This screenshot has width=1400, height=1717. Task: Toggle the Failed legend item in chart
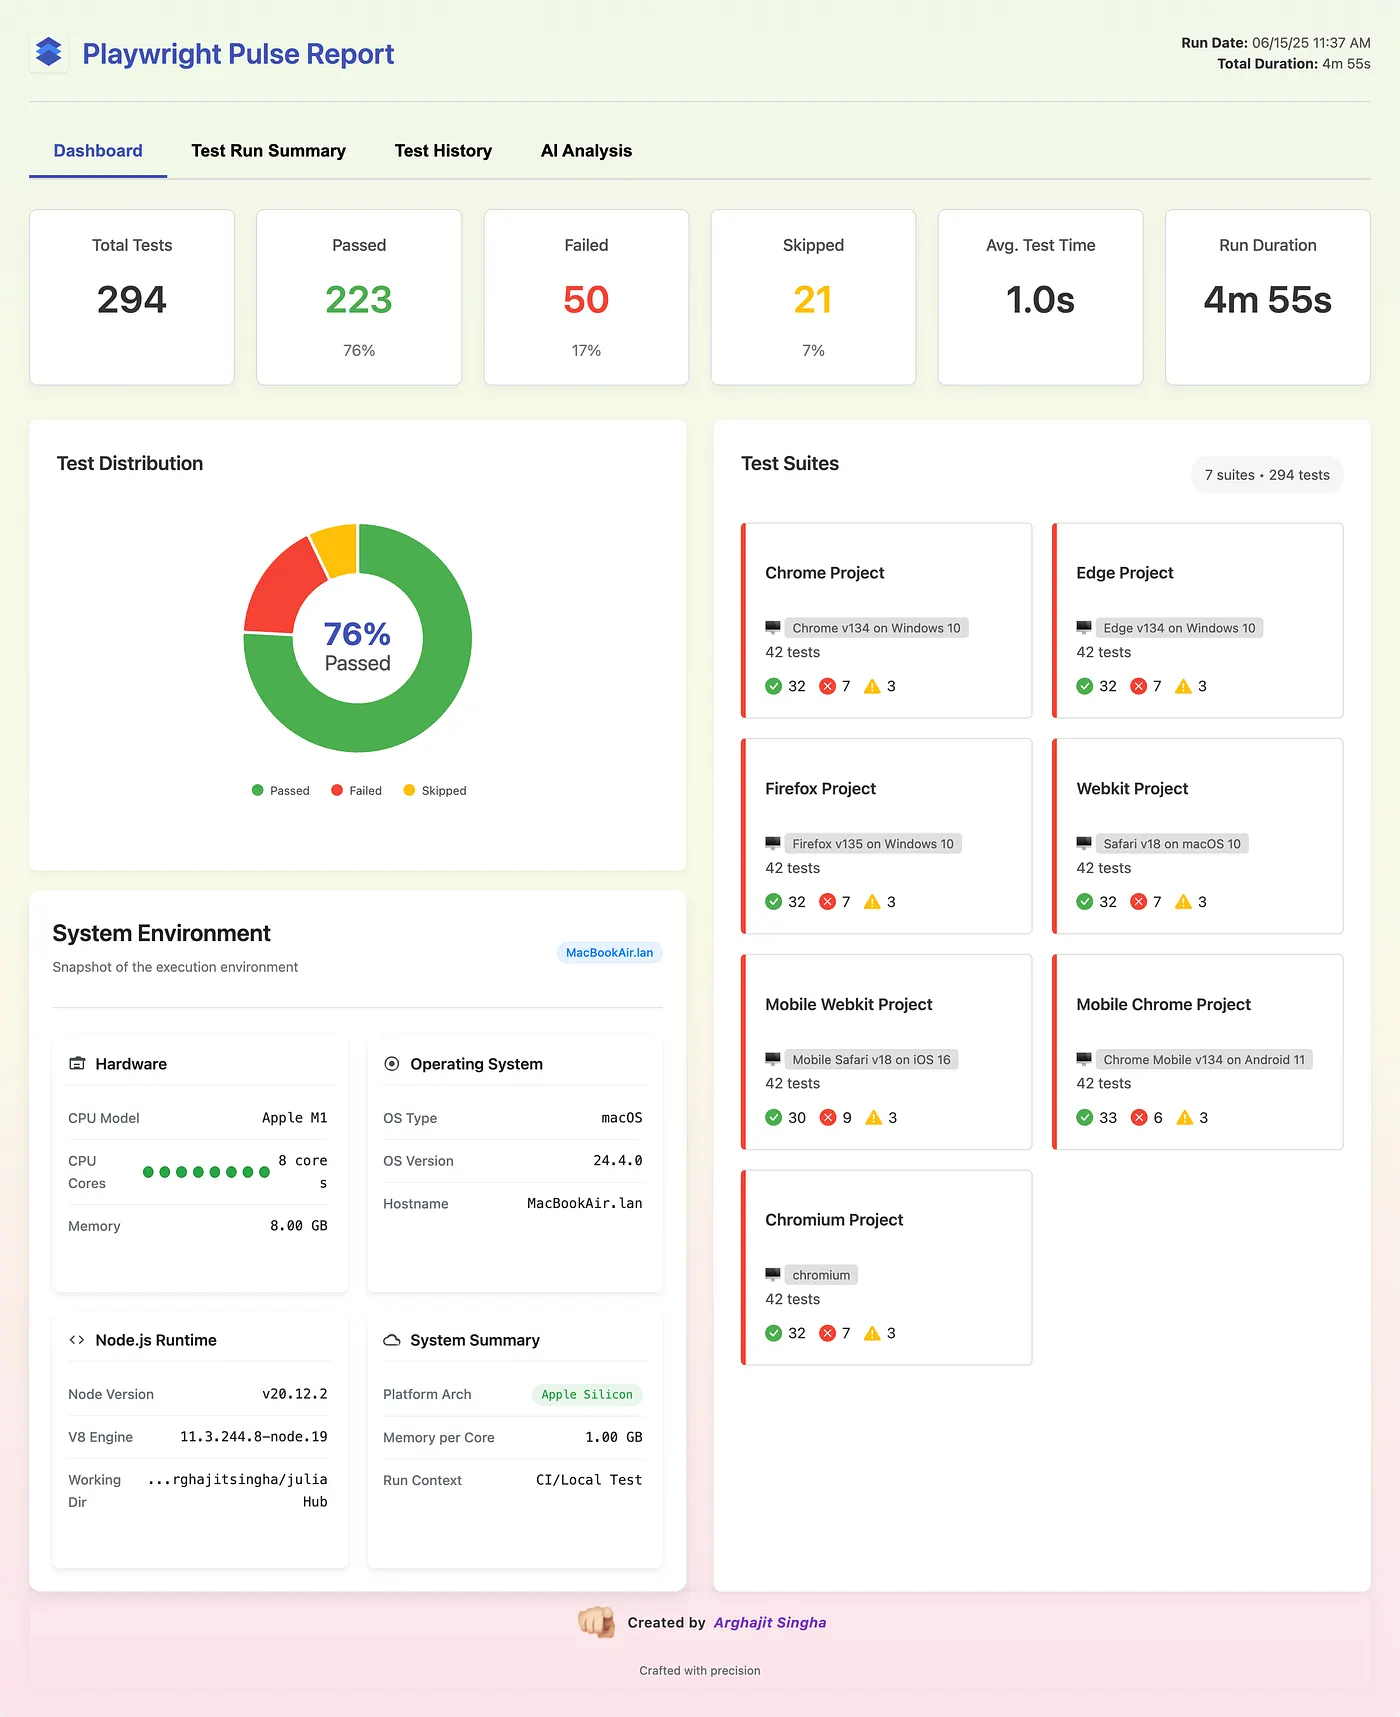[357, 790]
